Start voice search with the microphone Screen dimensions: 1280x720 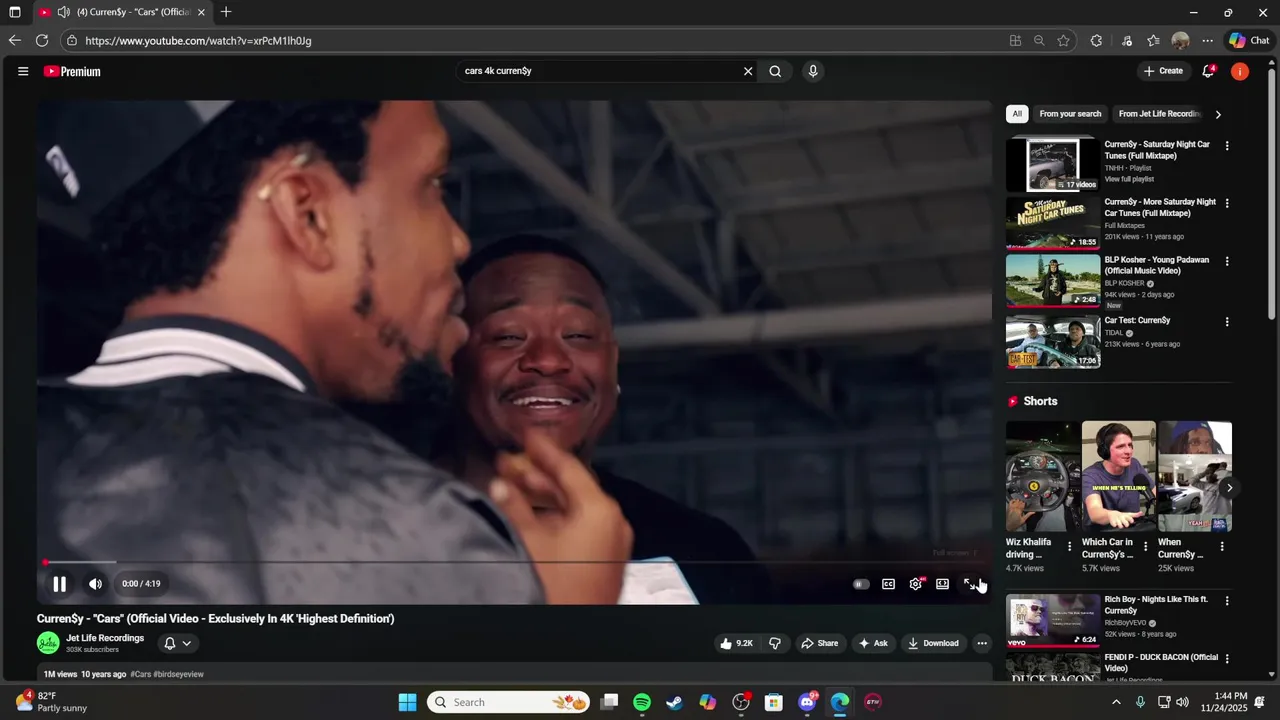coord(813,71)
